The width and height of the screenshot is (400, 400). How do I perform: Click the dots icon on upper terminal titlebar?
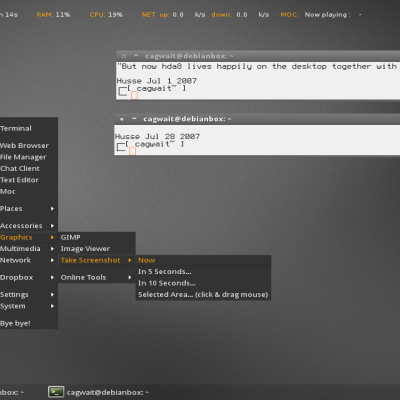(124, 56)
